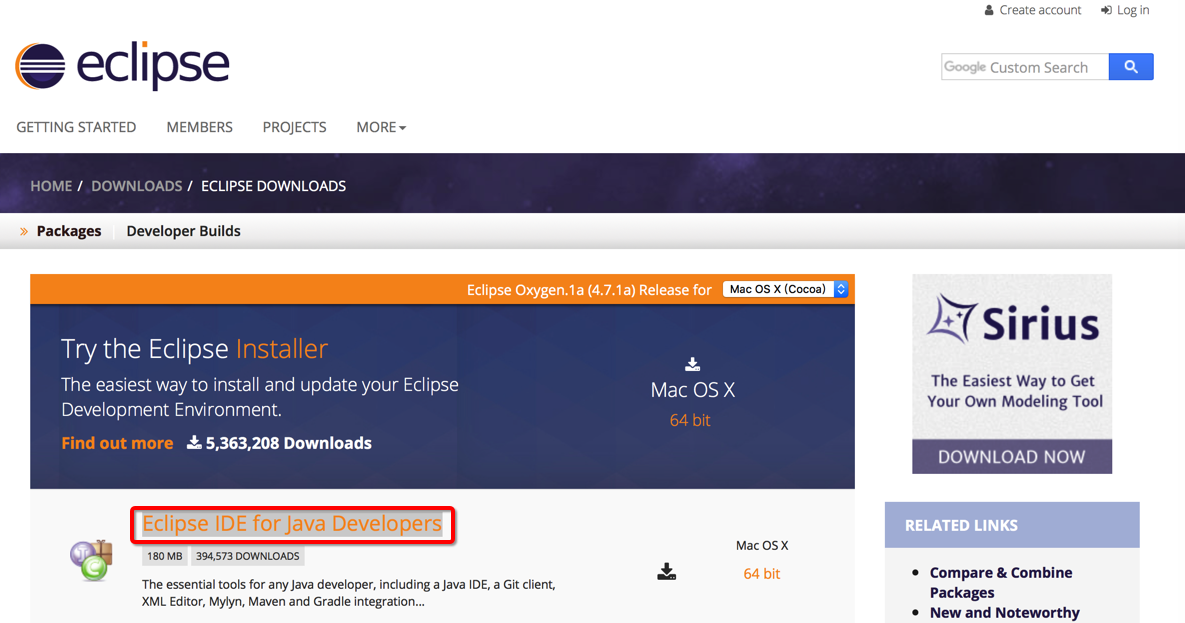Click the installer download icon above Mac OS X
The width and height of the screenshot is (1185, 623).
pos(692,364)
